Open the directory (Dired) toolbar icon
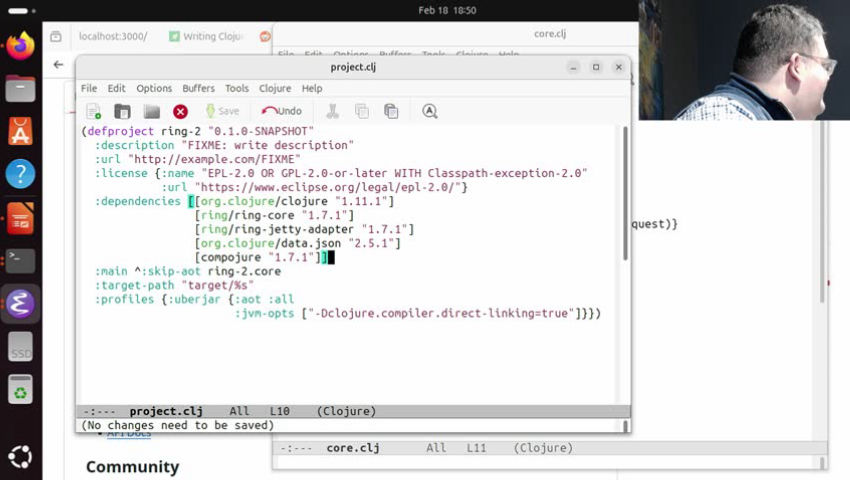850x480 pixels. 152,111
